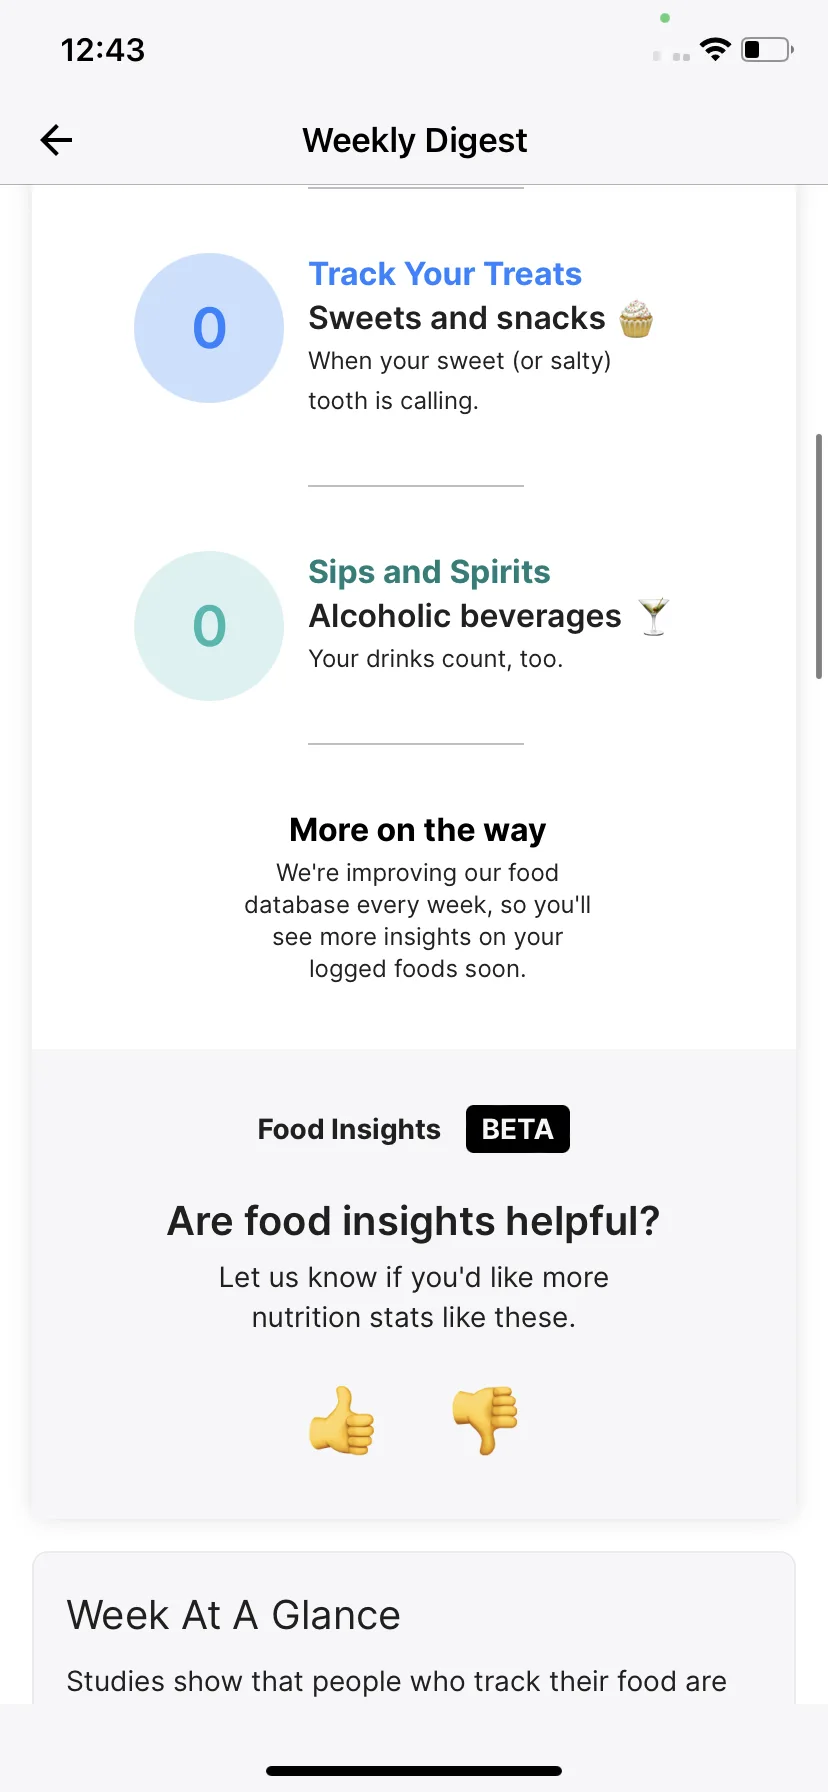Tap the green zero circle for drinks
Screen dimensions: 828x1792
pyautogui.click(x=209, y=626)
